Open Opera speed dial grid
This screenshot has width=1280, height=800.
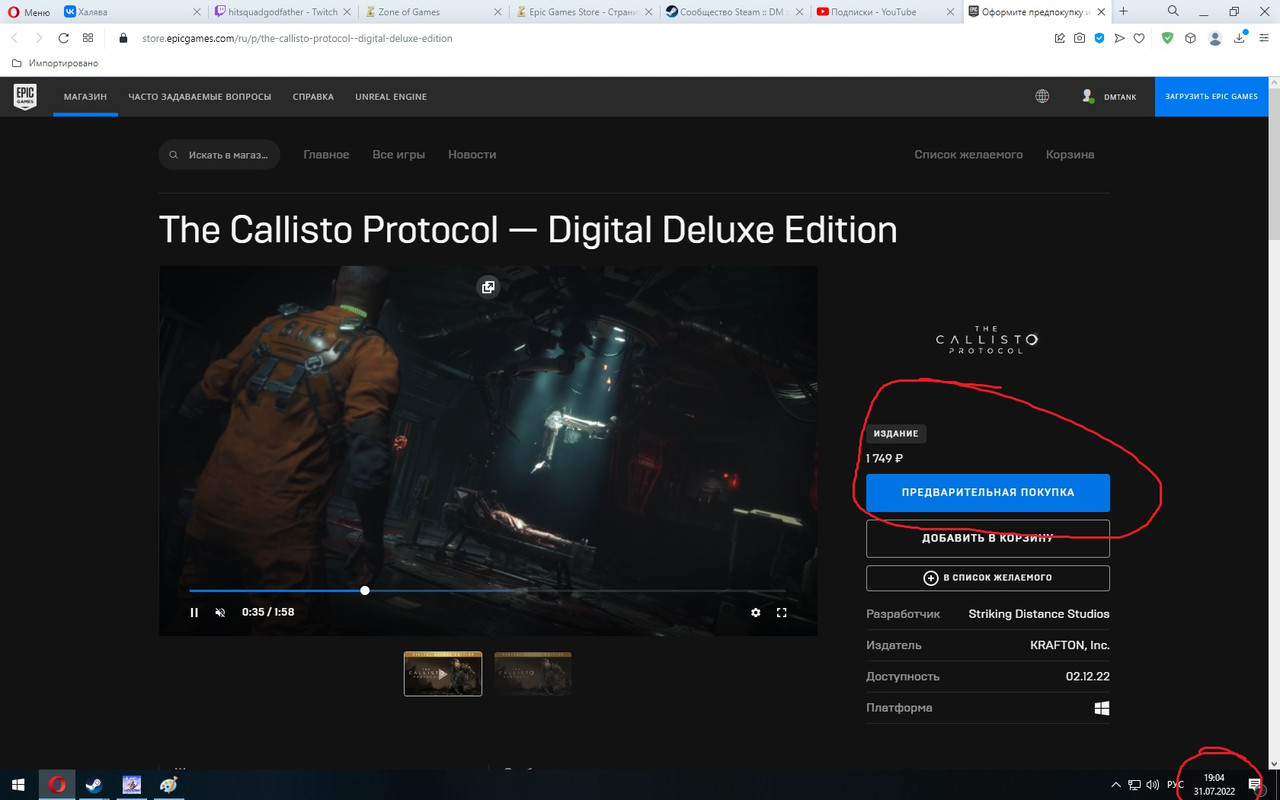pyautogui.click(x=88, y=38)
